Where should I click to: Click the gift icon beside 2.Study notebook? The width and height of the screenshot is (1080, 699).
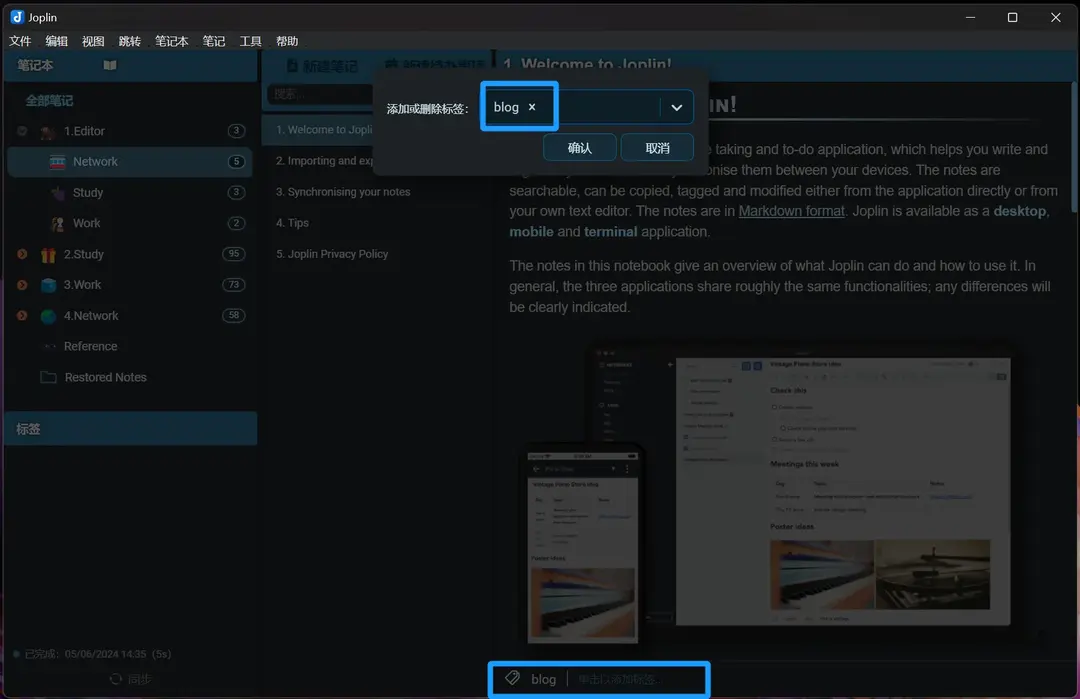pos(47,254)
